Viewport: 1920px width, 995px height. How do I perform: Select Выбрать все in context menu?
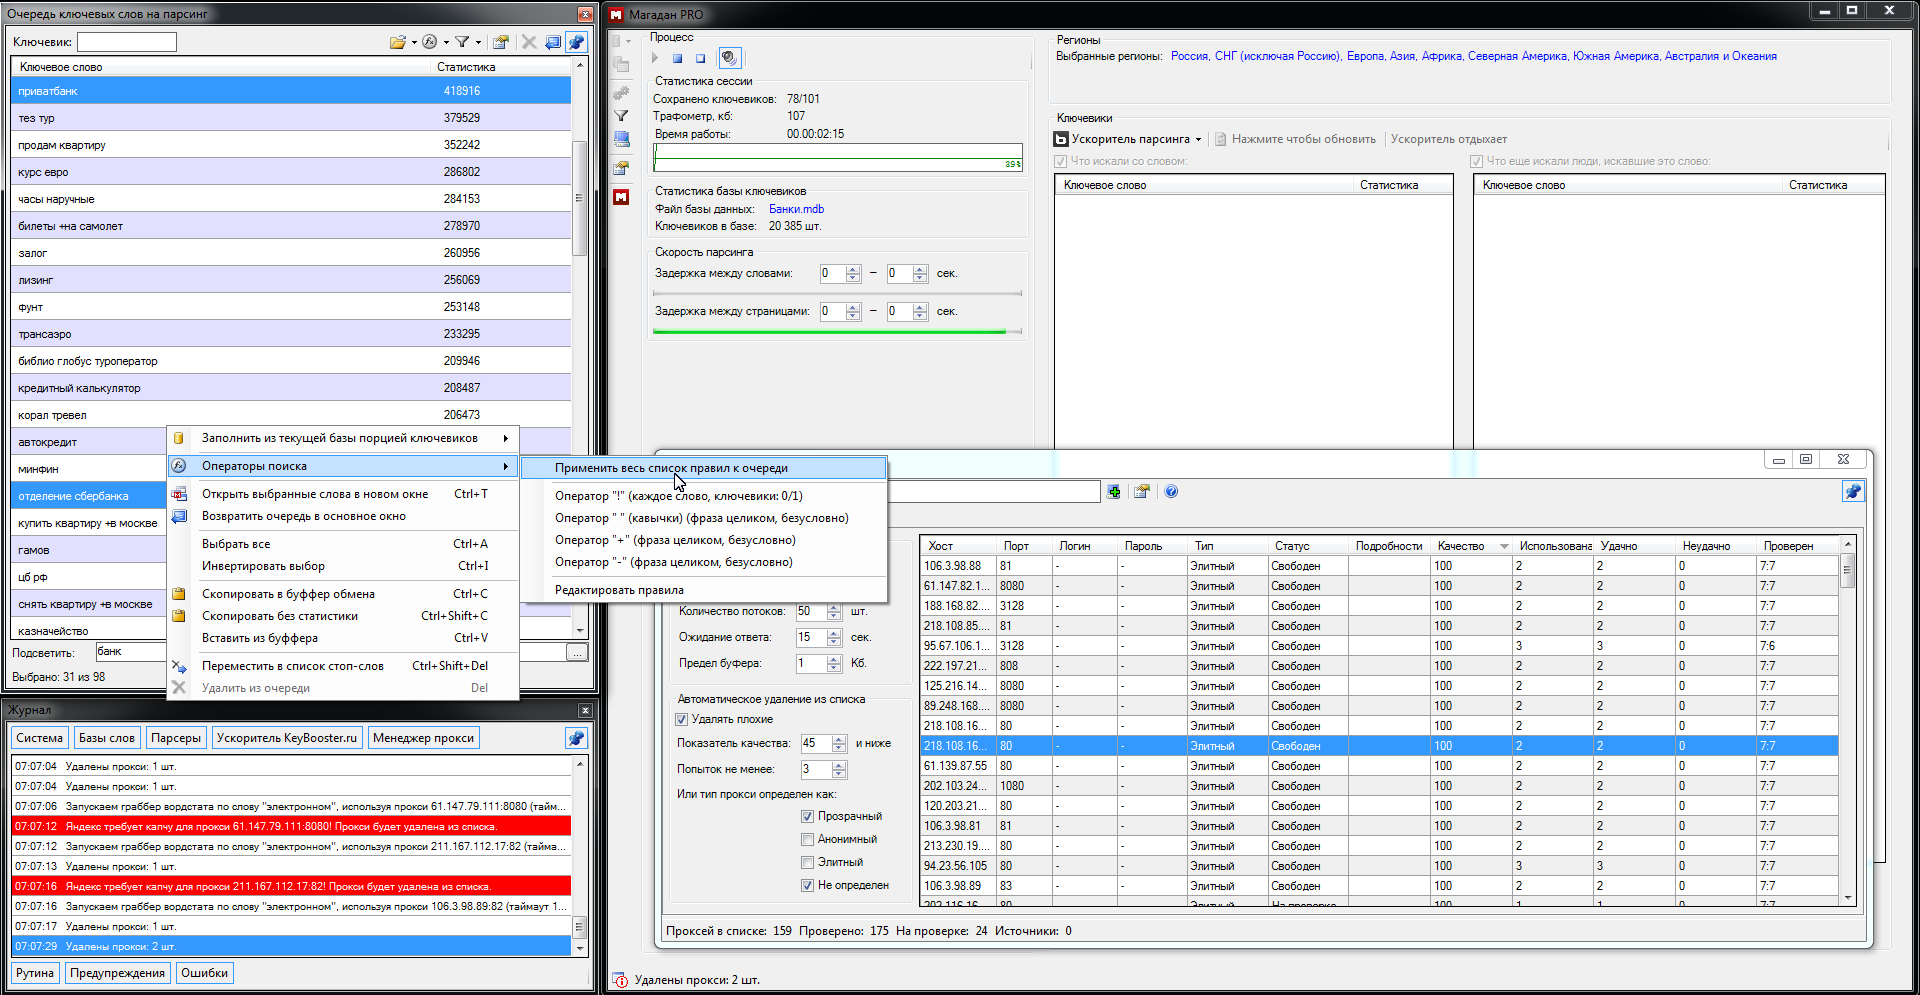[344, 544]
